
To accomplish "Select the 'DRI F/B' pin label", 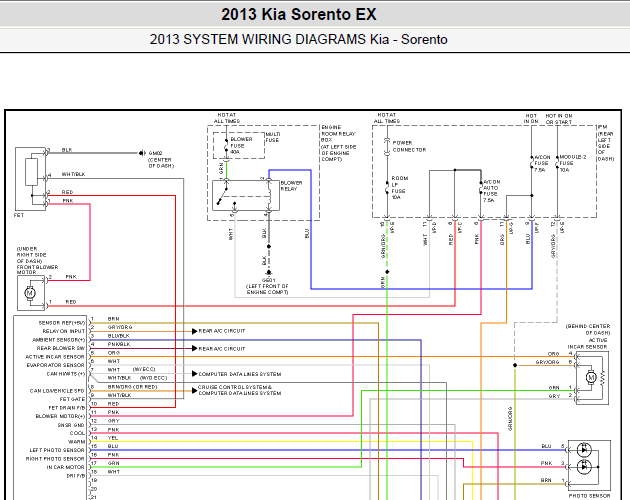I will click(76, 476).
